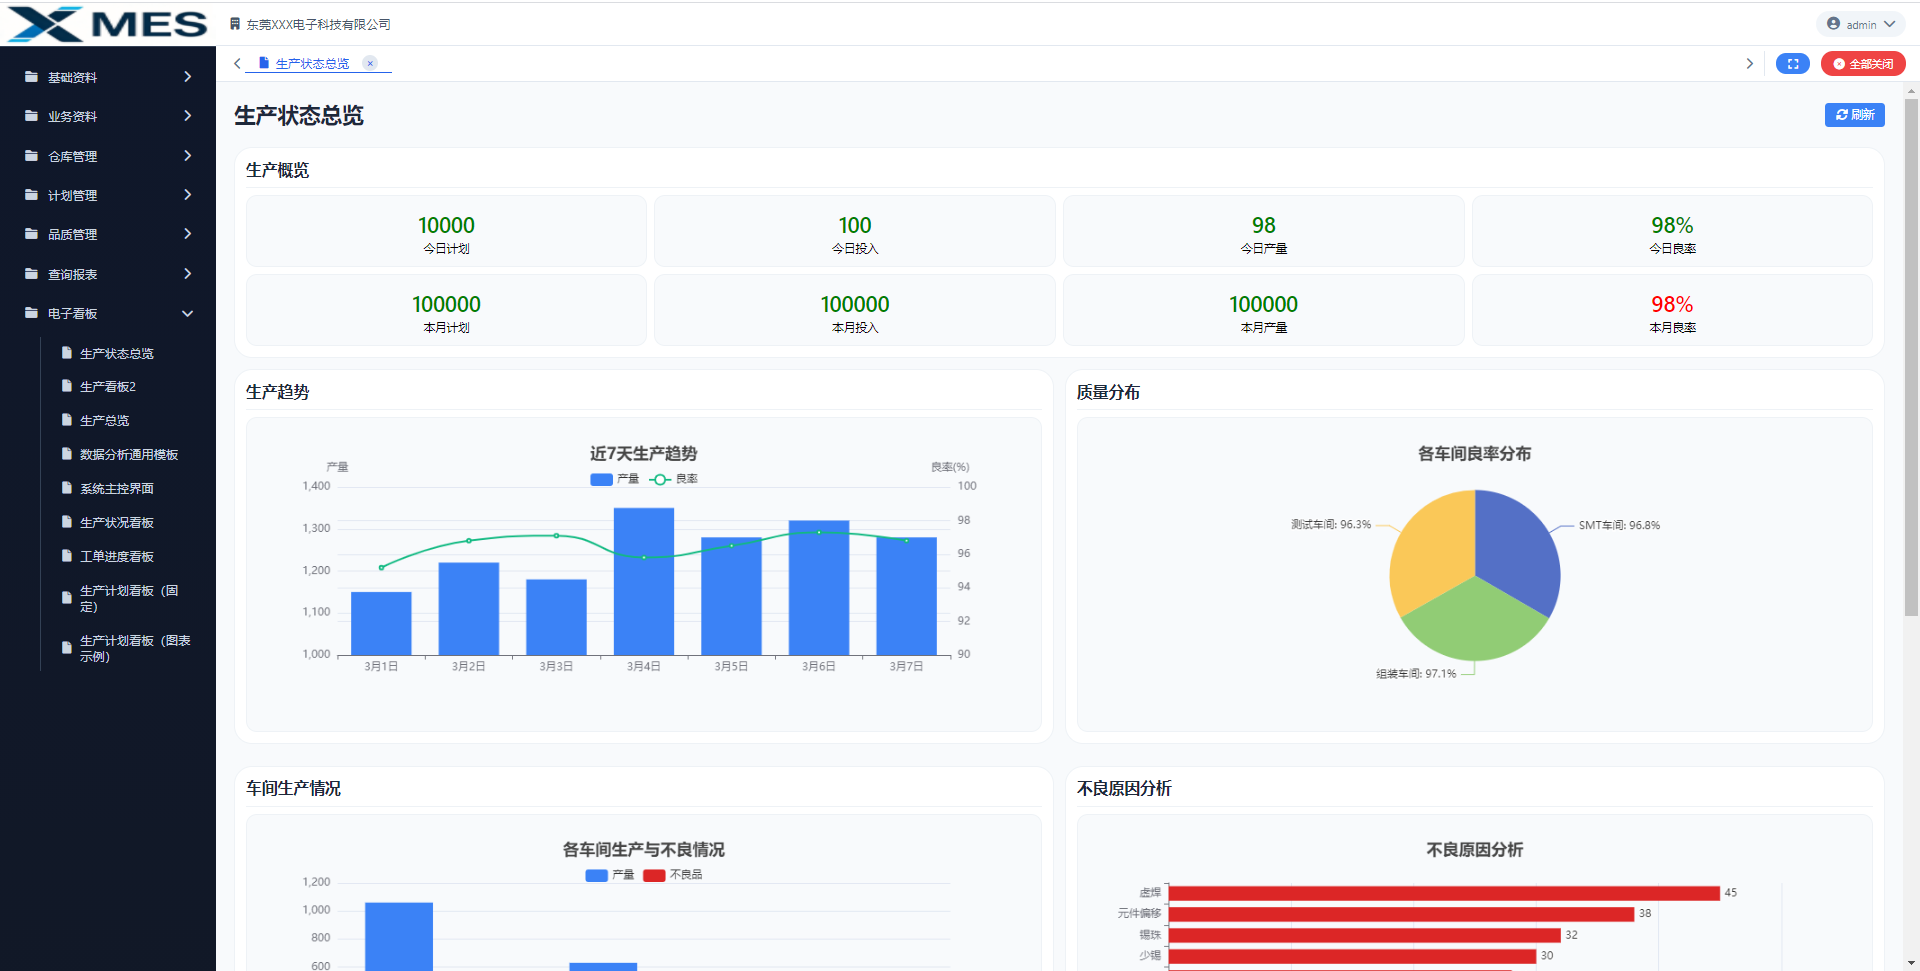
Task: Click the 3月4日 production bar
Action: pos(644,581)
